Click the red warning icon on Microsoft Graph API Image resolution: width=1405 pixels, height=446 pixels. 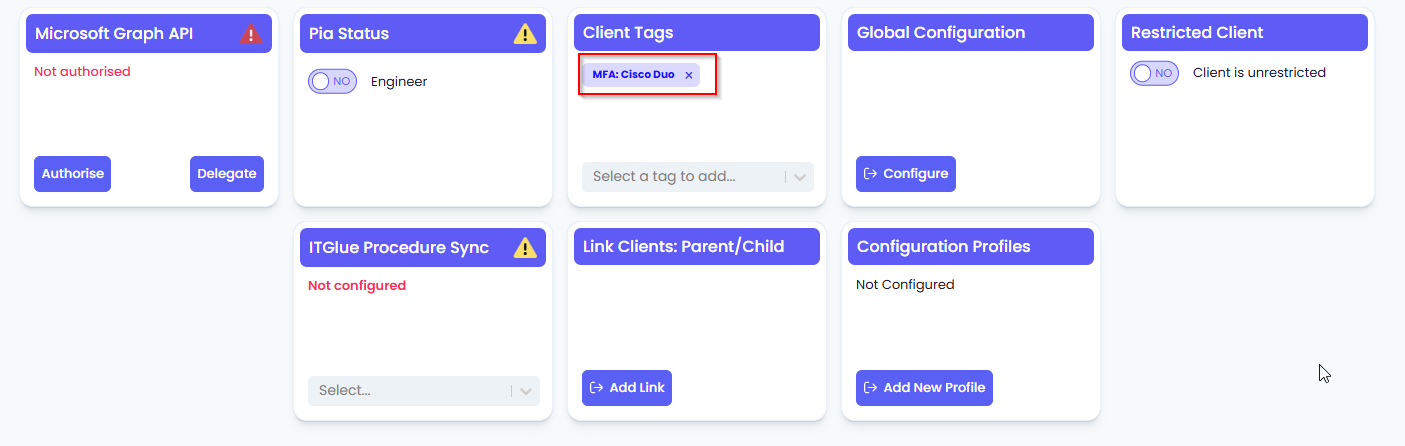tap(250, 34)
